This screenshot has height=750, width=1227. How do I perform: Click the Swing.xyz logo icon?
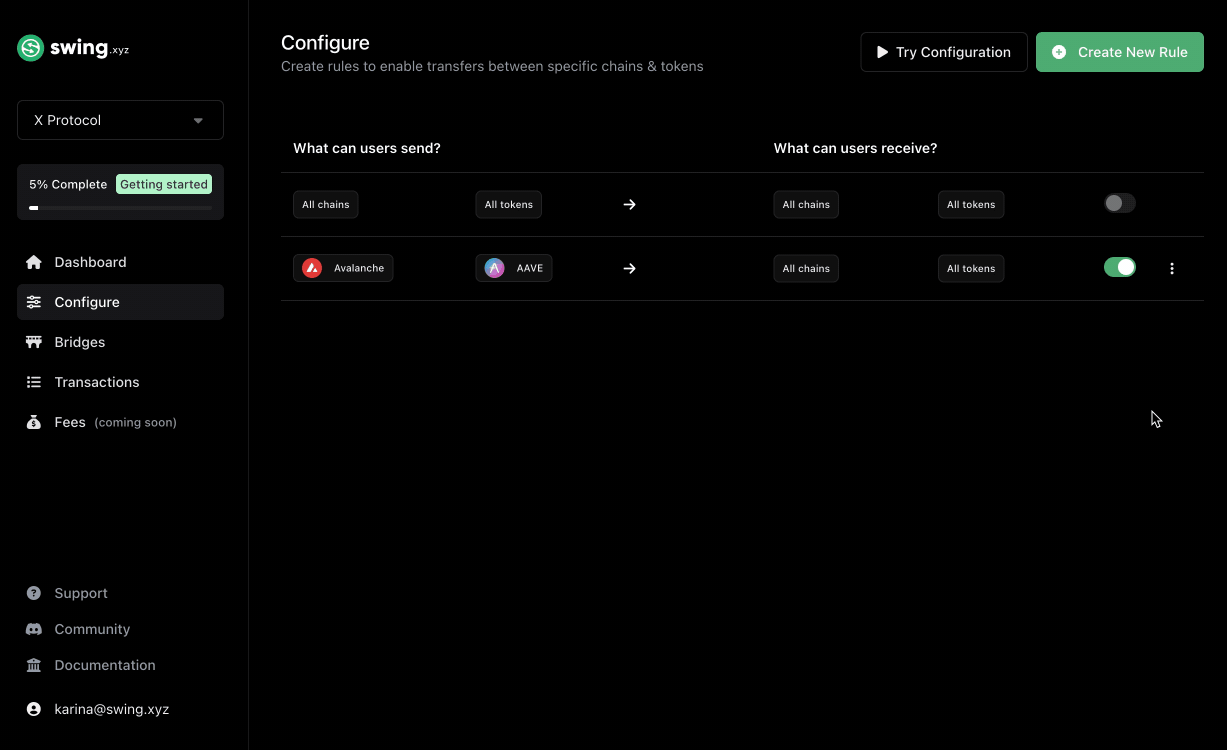[x=31, y=48]
